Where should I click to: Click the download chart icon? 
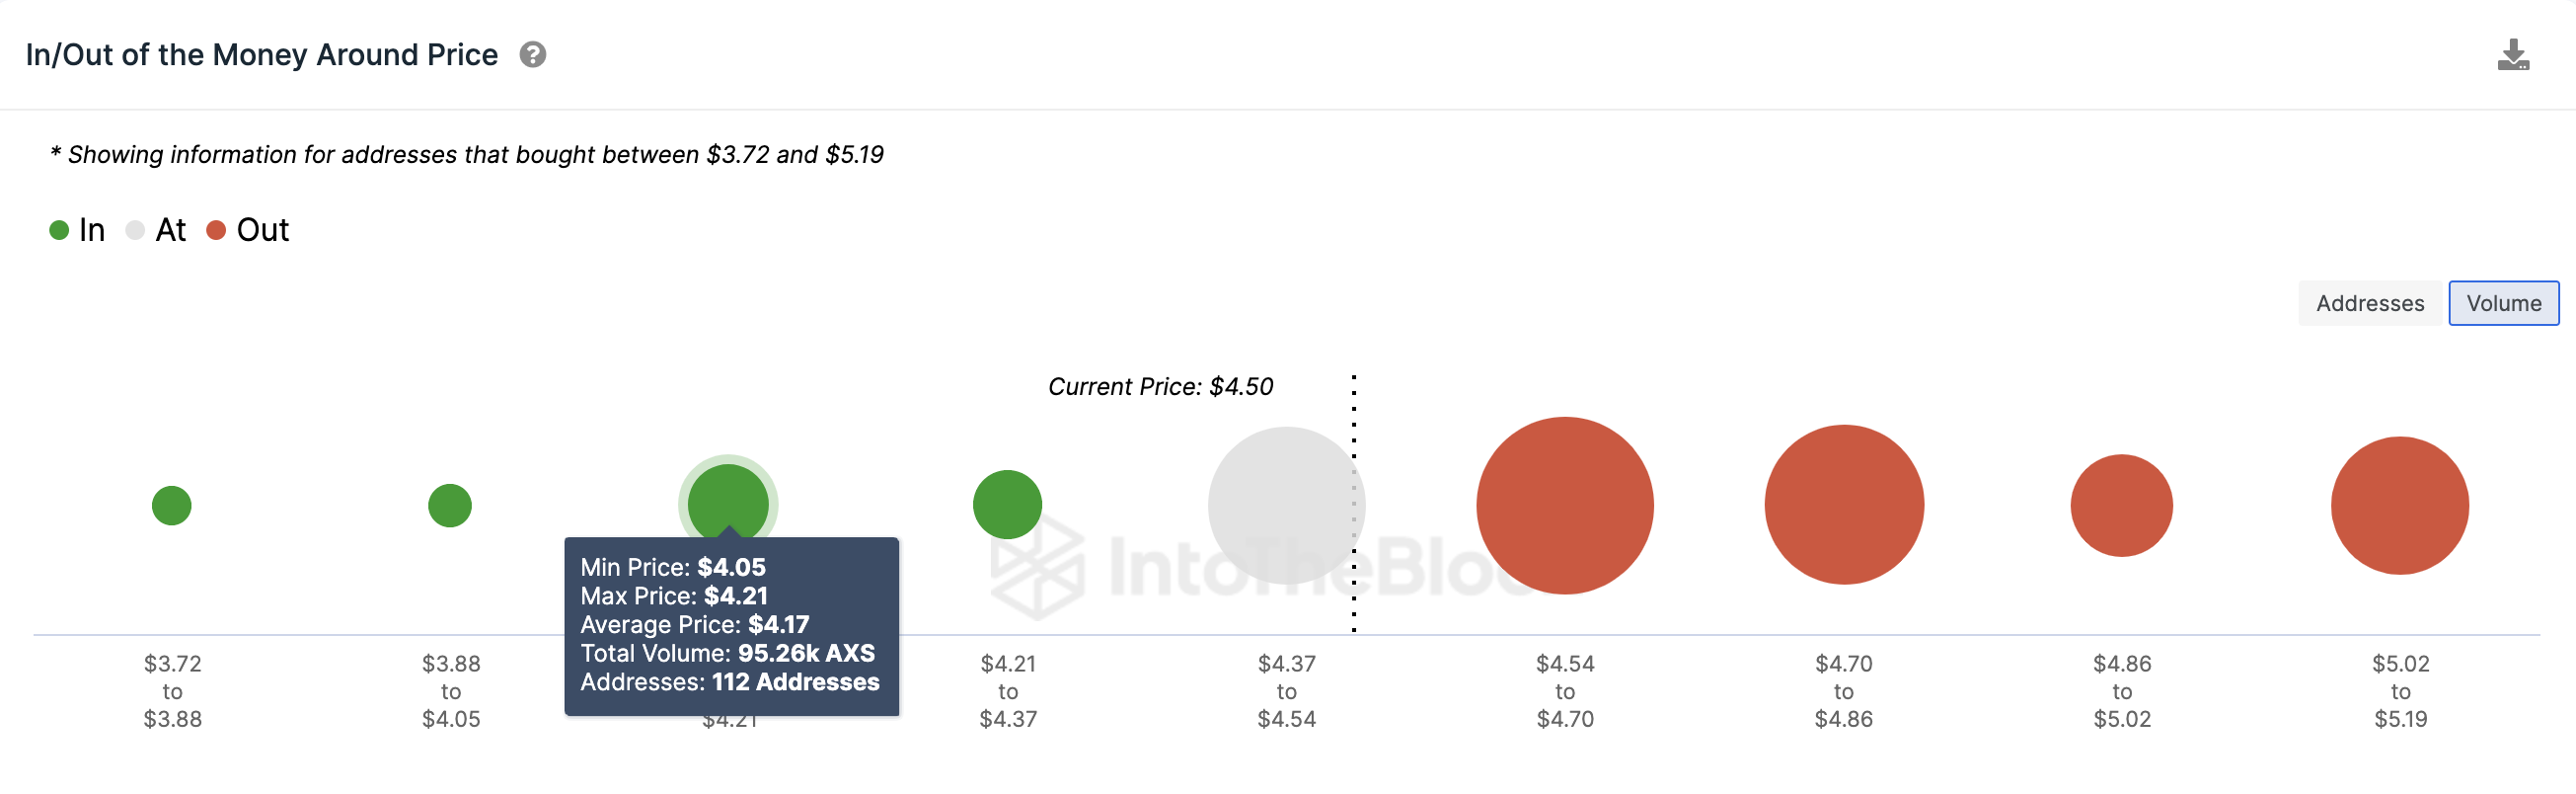pos(2512,56)
